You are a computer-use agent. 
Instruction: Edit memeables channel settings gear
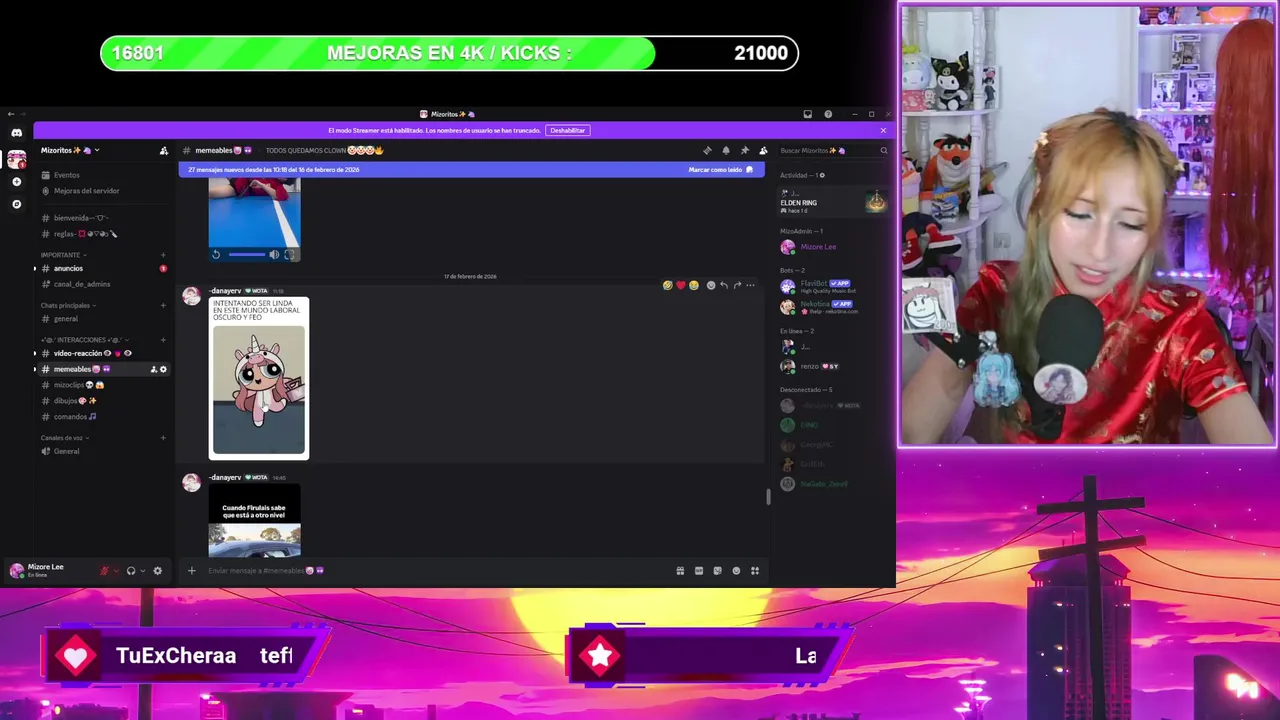point(164,369)
